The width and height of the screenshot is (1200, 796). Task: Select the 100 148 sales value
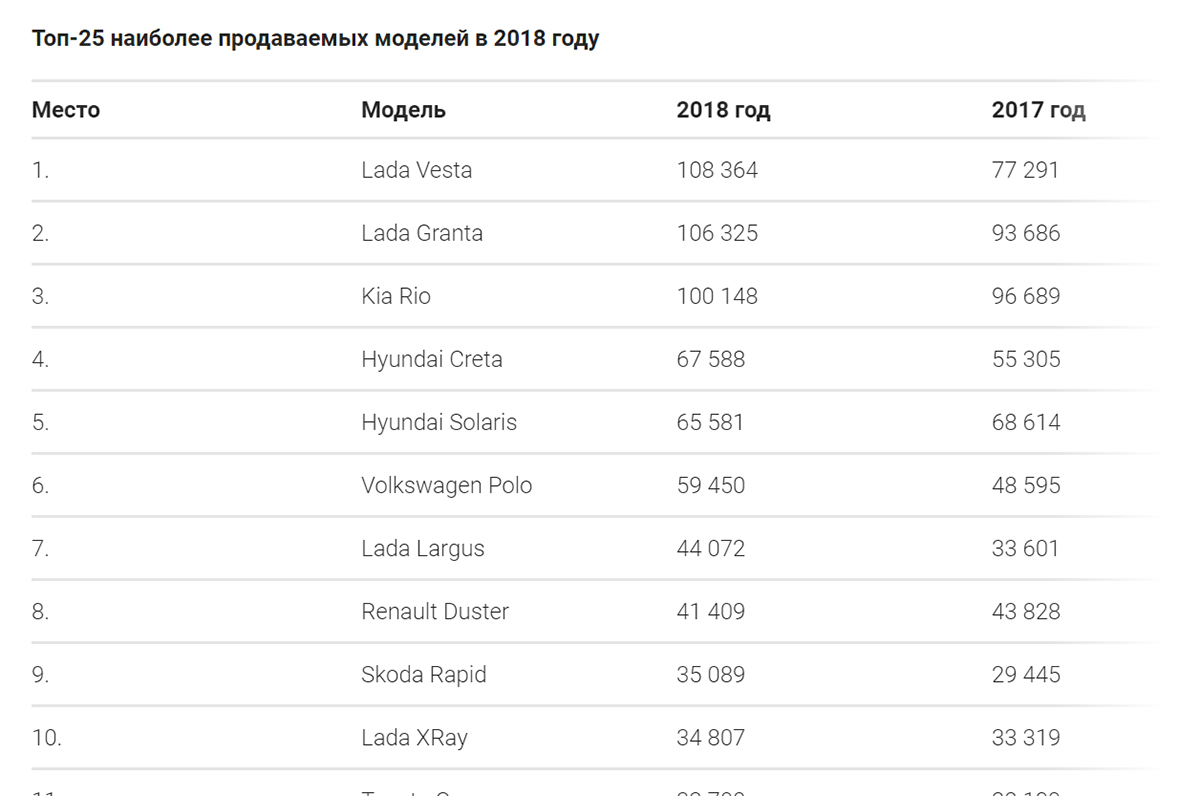tap(717, 296)
